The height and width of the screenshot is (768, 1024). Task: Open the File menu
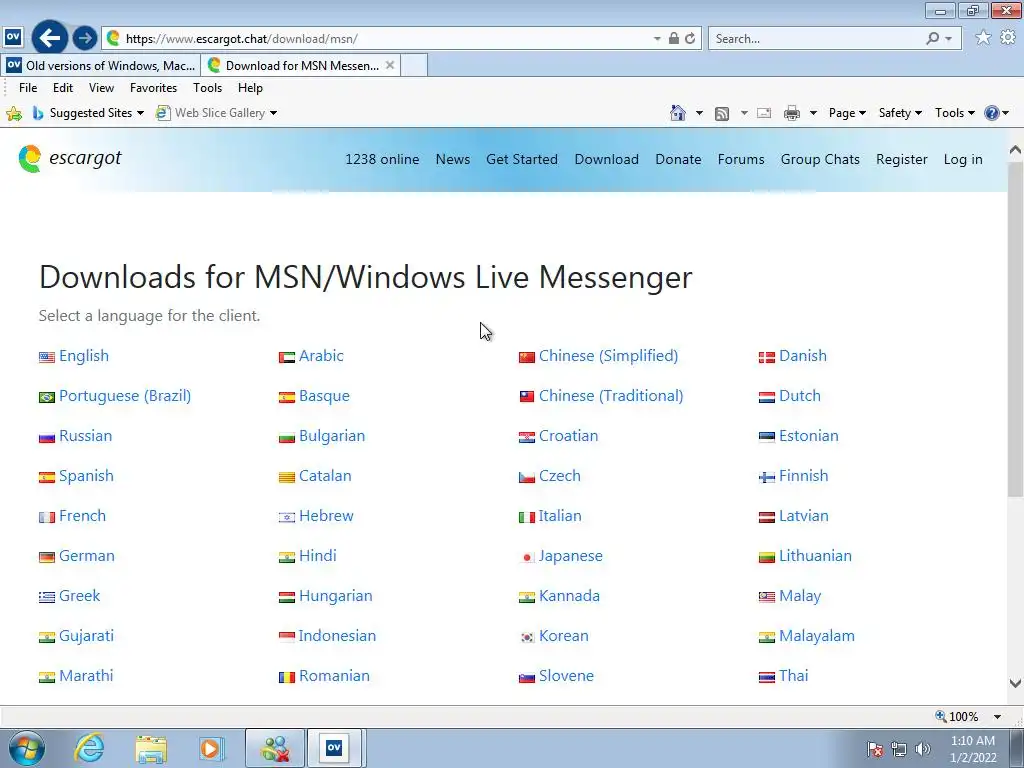point(28,88)
